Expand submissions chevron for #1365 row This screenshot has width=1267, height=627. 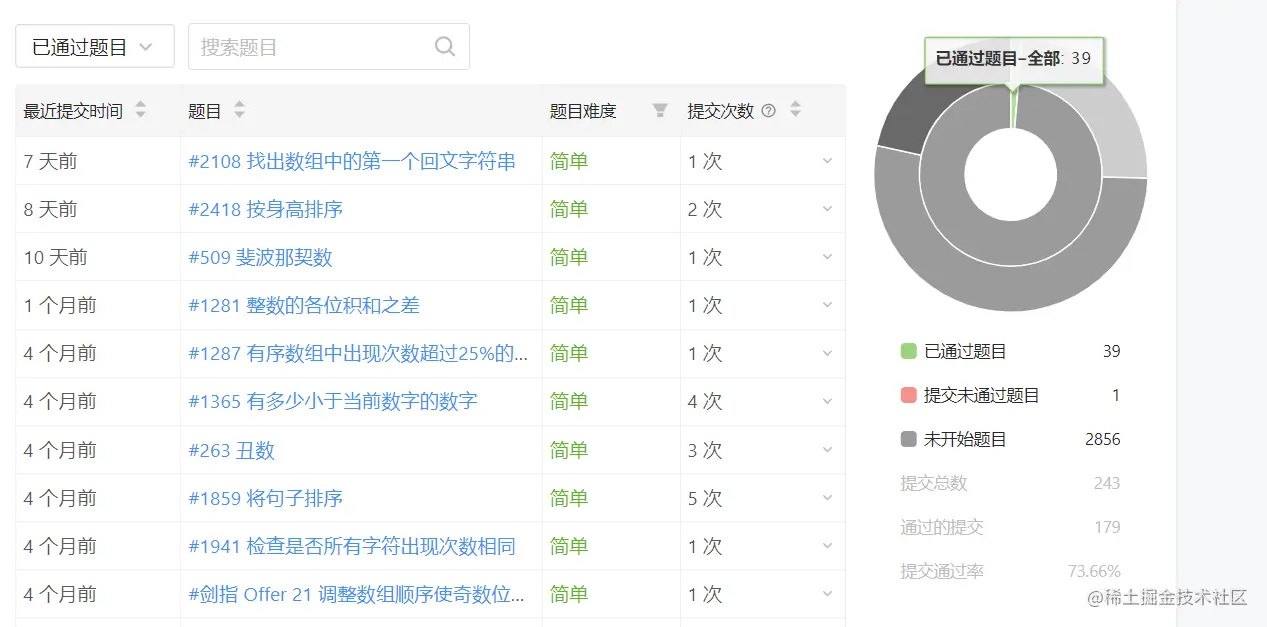(827, 401)
